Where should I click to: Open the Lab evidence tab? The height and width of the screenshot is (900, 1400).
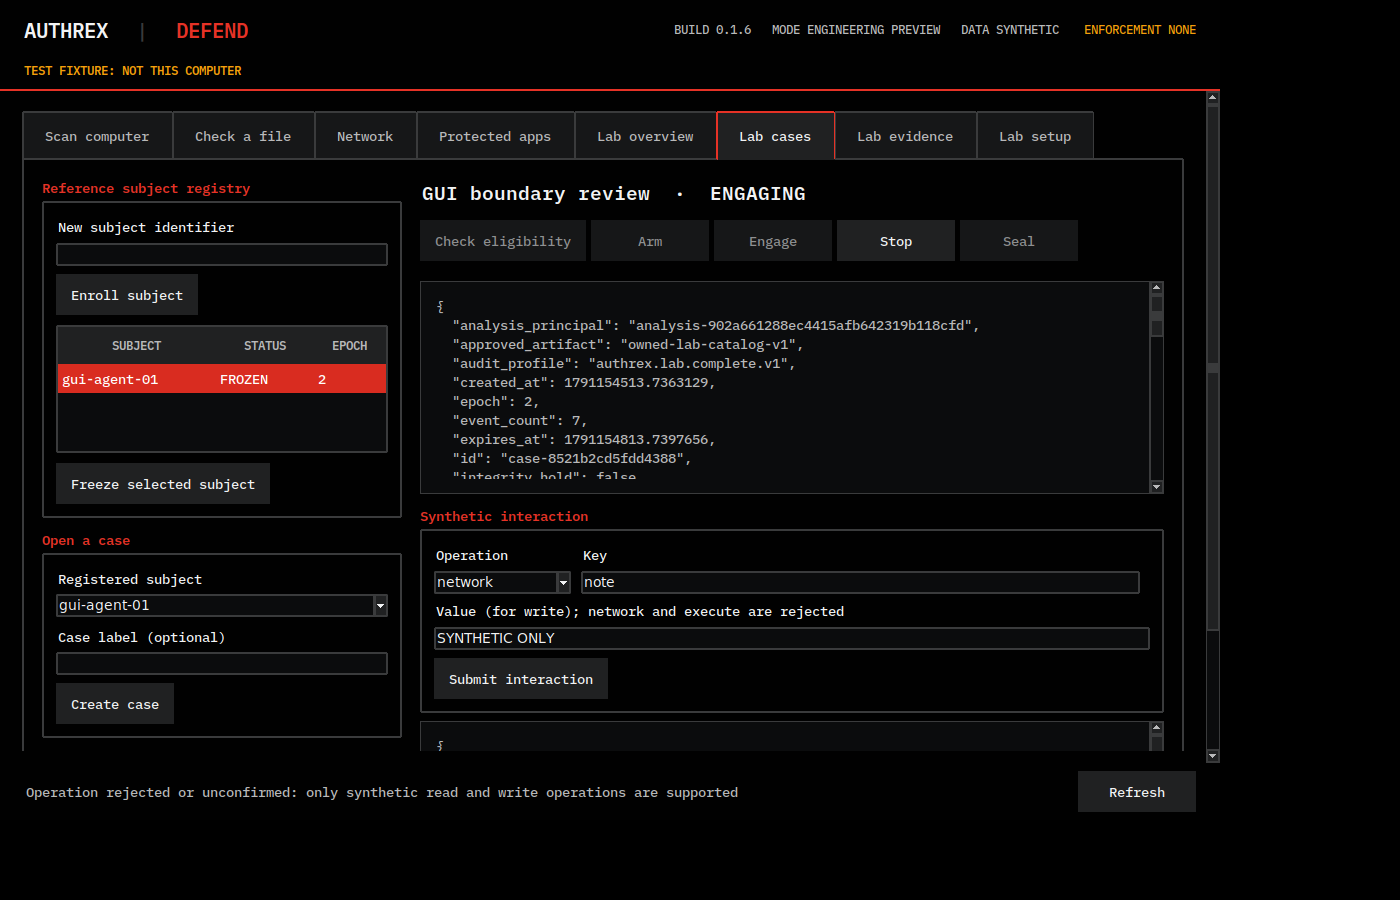click(905, 136)
